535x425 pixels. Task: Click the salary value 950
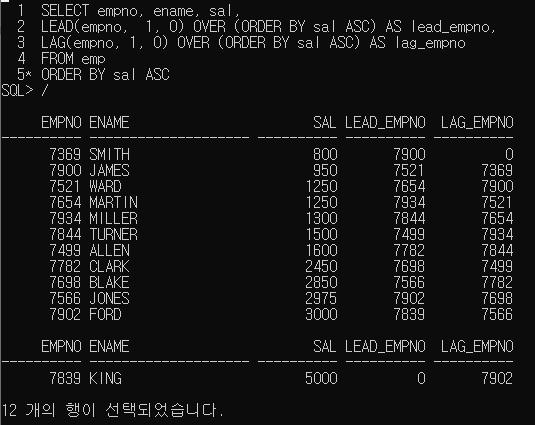coord(325,171)
